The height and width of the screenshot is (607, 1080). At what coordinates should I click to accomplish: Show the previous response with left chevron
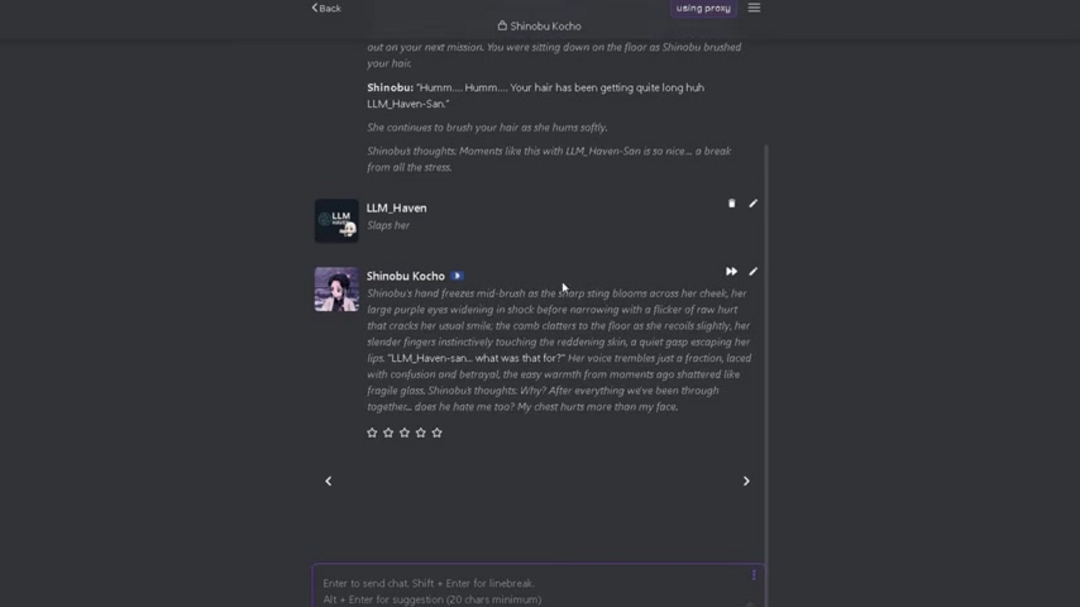[328, 481]
